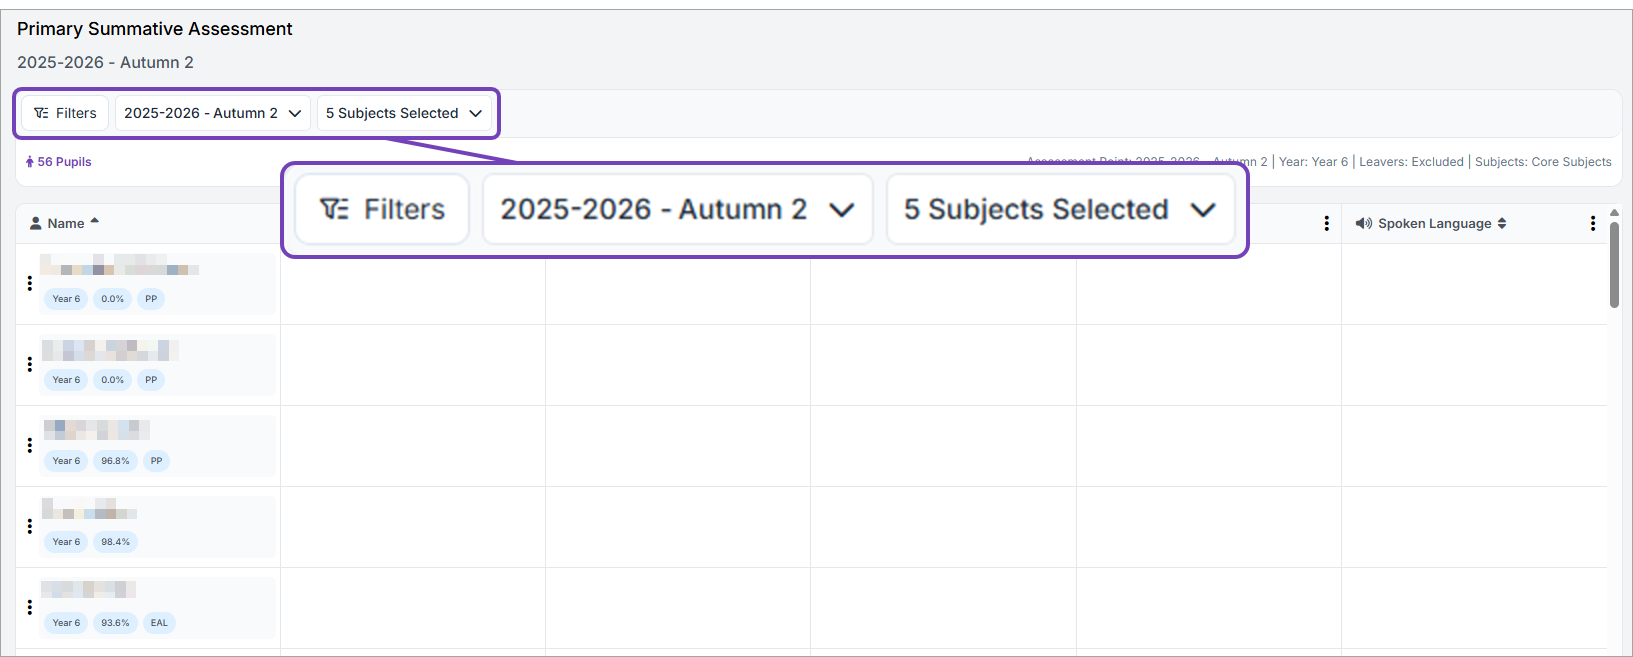Open kebab menu for the 98.4% pupil row

(x=30, y=526)
